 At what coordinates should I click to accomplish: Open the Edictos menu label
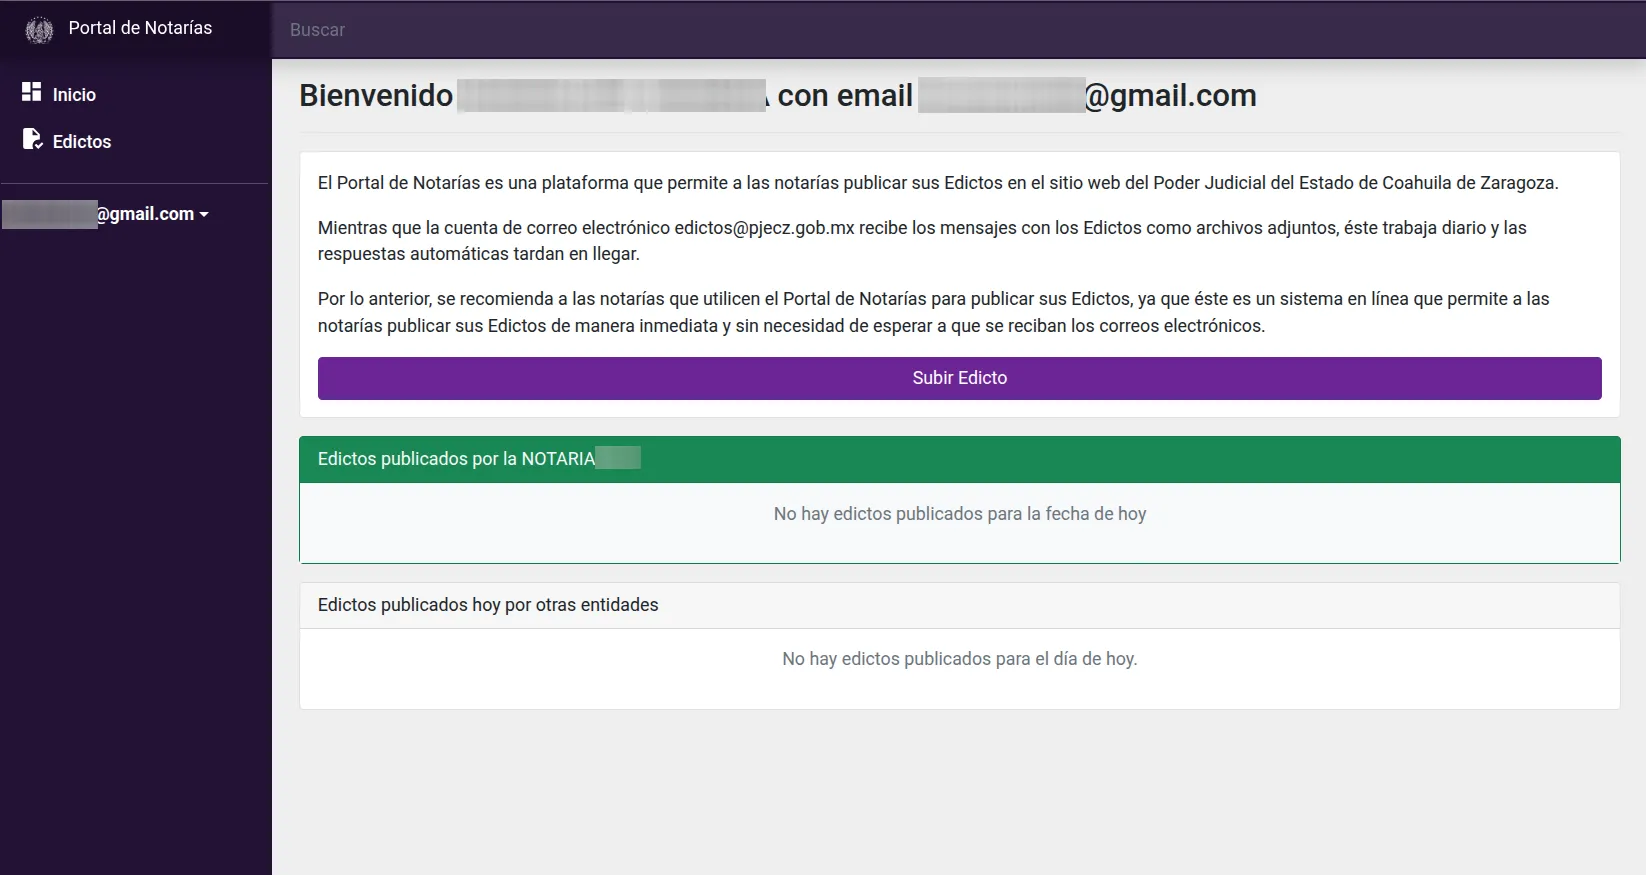(x=82, y=142)
